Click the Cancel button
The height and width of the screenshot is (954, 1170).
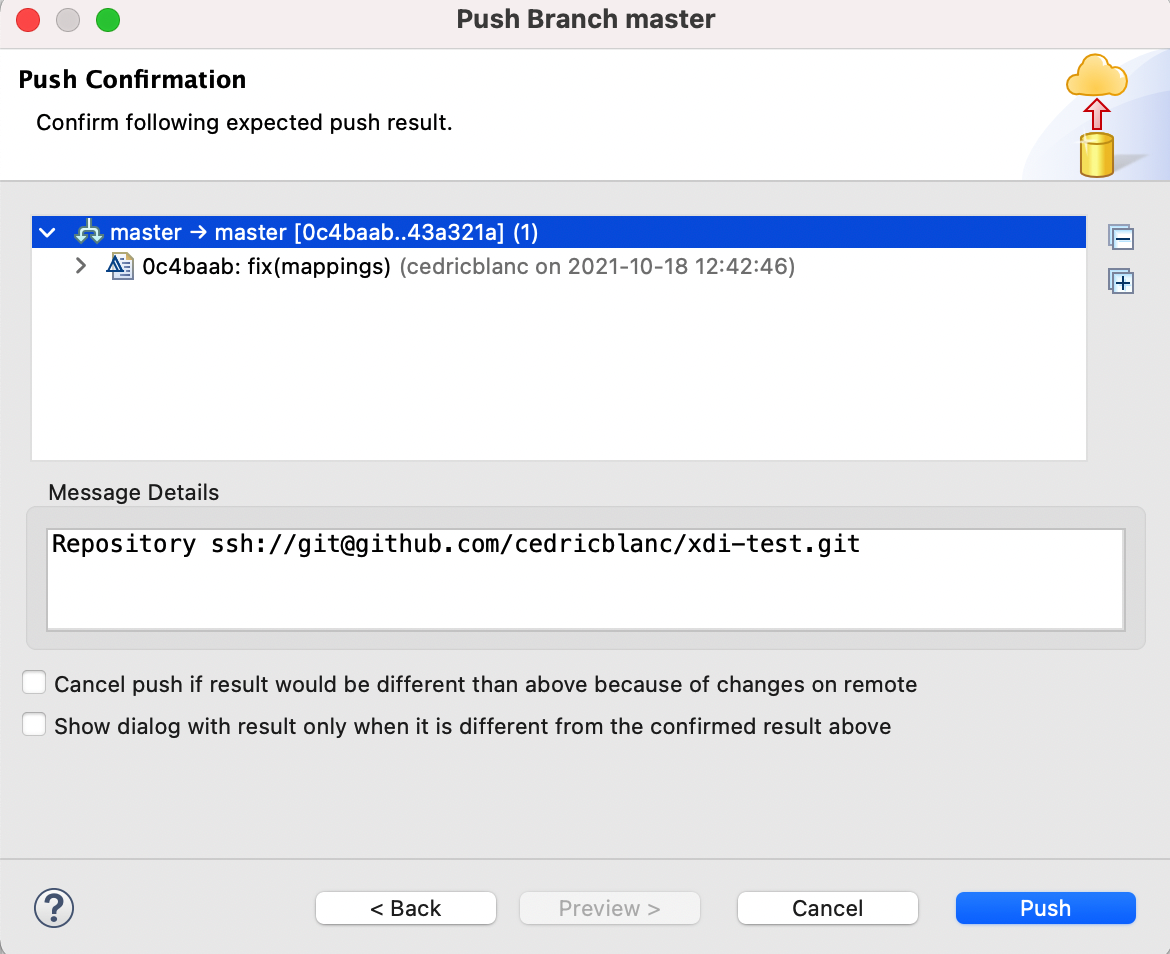[x=827, y=908]
